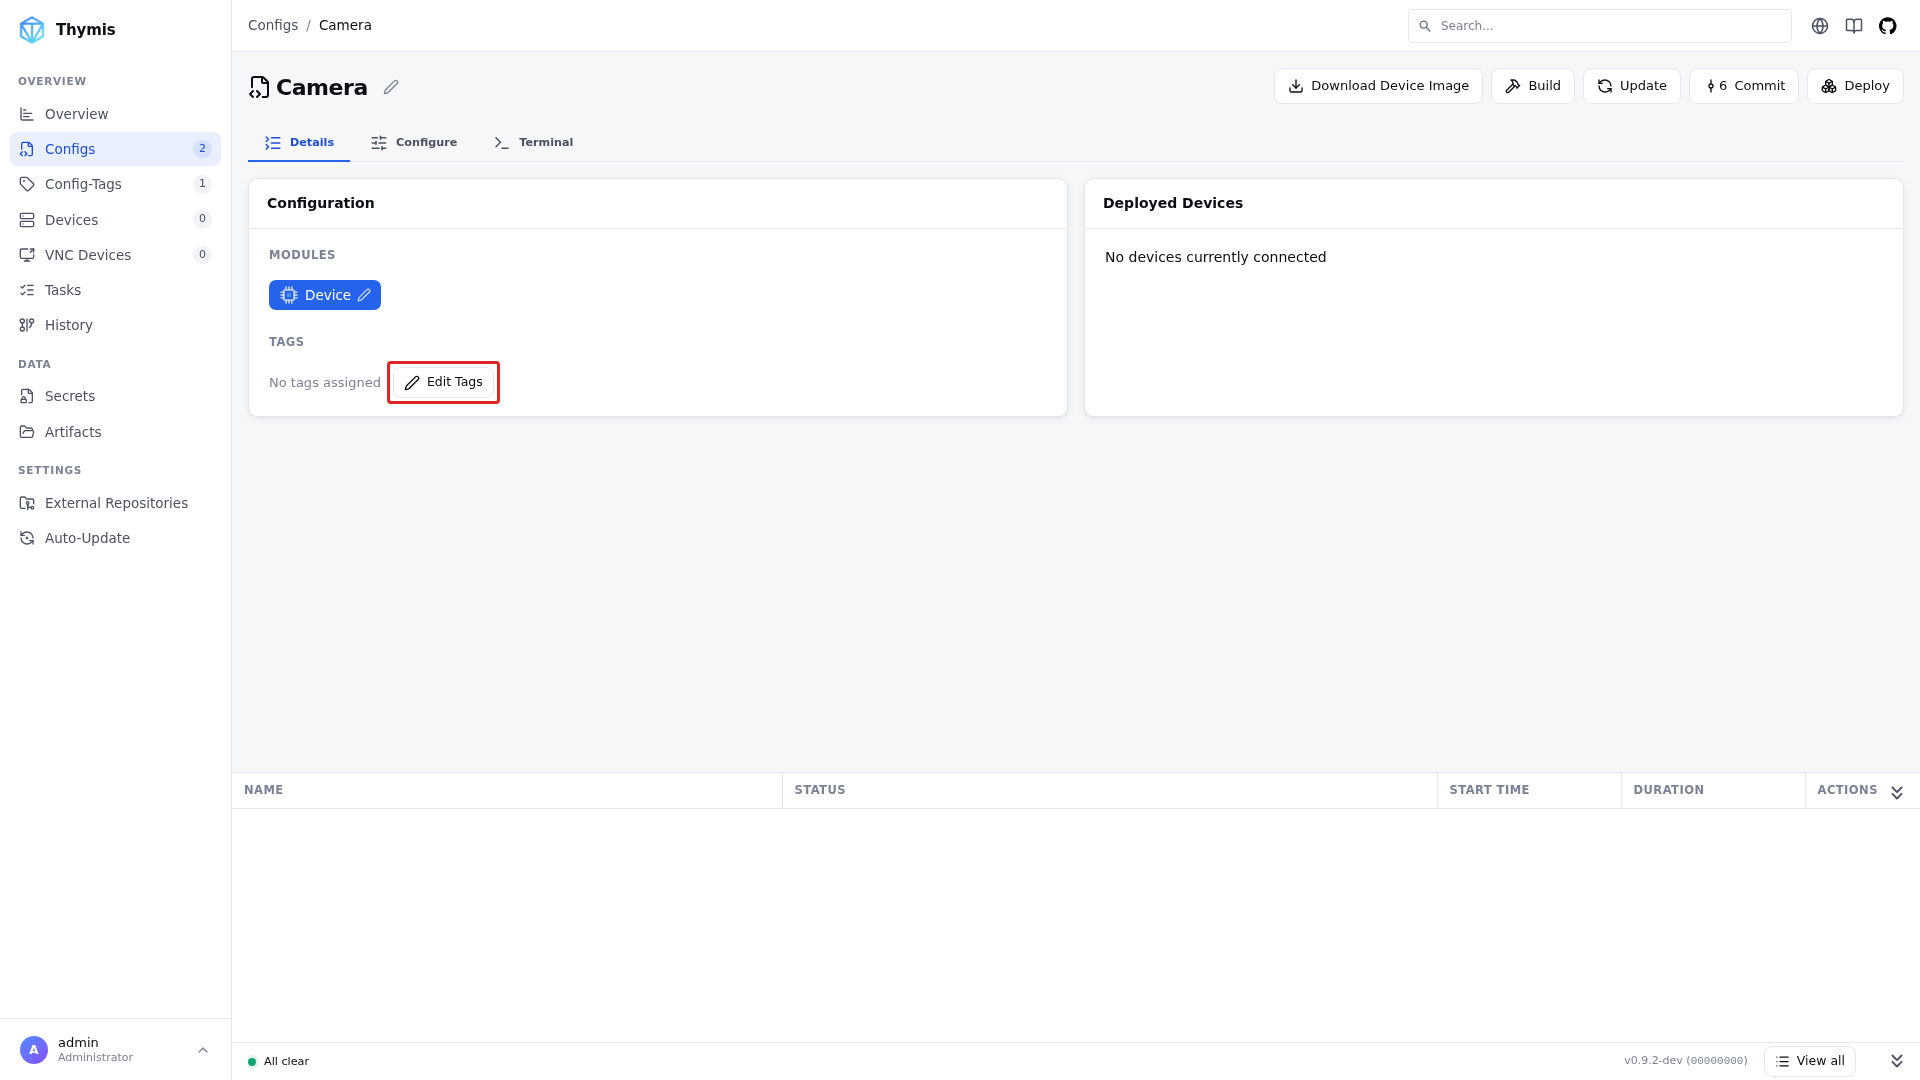Switch to the Configure tab
Screen dimensions: 1920x1080
413,142
